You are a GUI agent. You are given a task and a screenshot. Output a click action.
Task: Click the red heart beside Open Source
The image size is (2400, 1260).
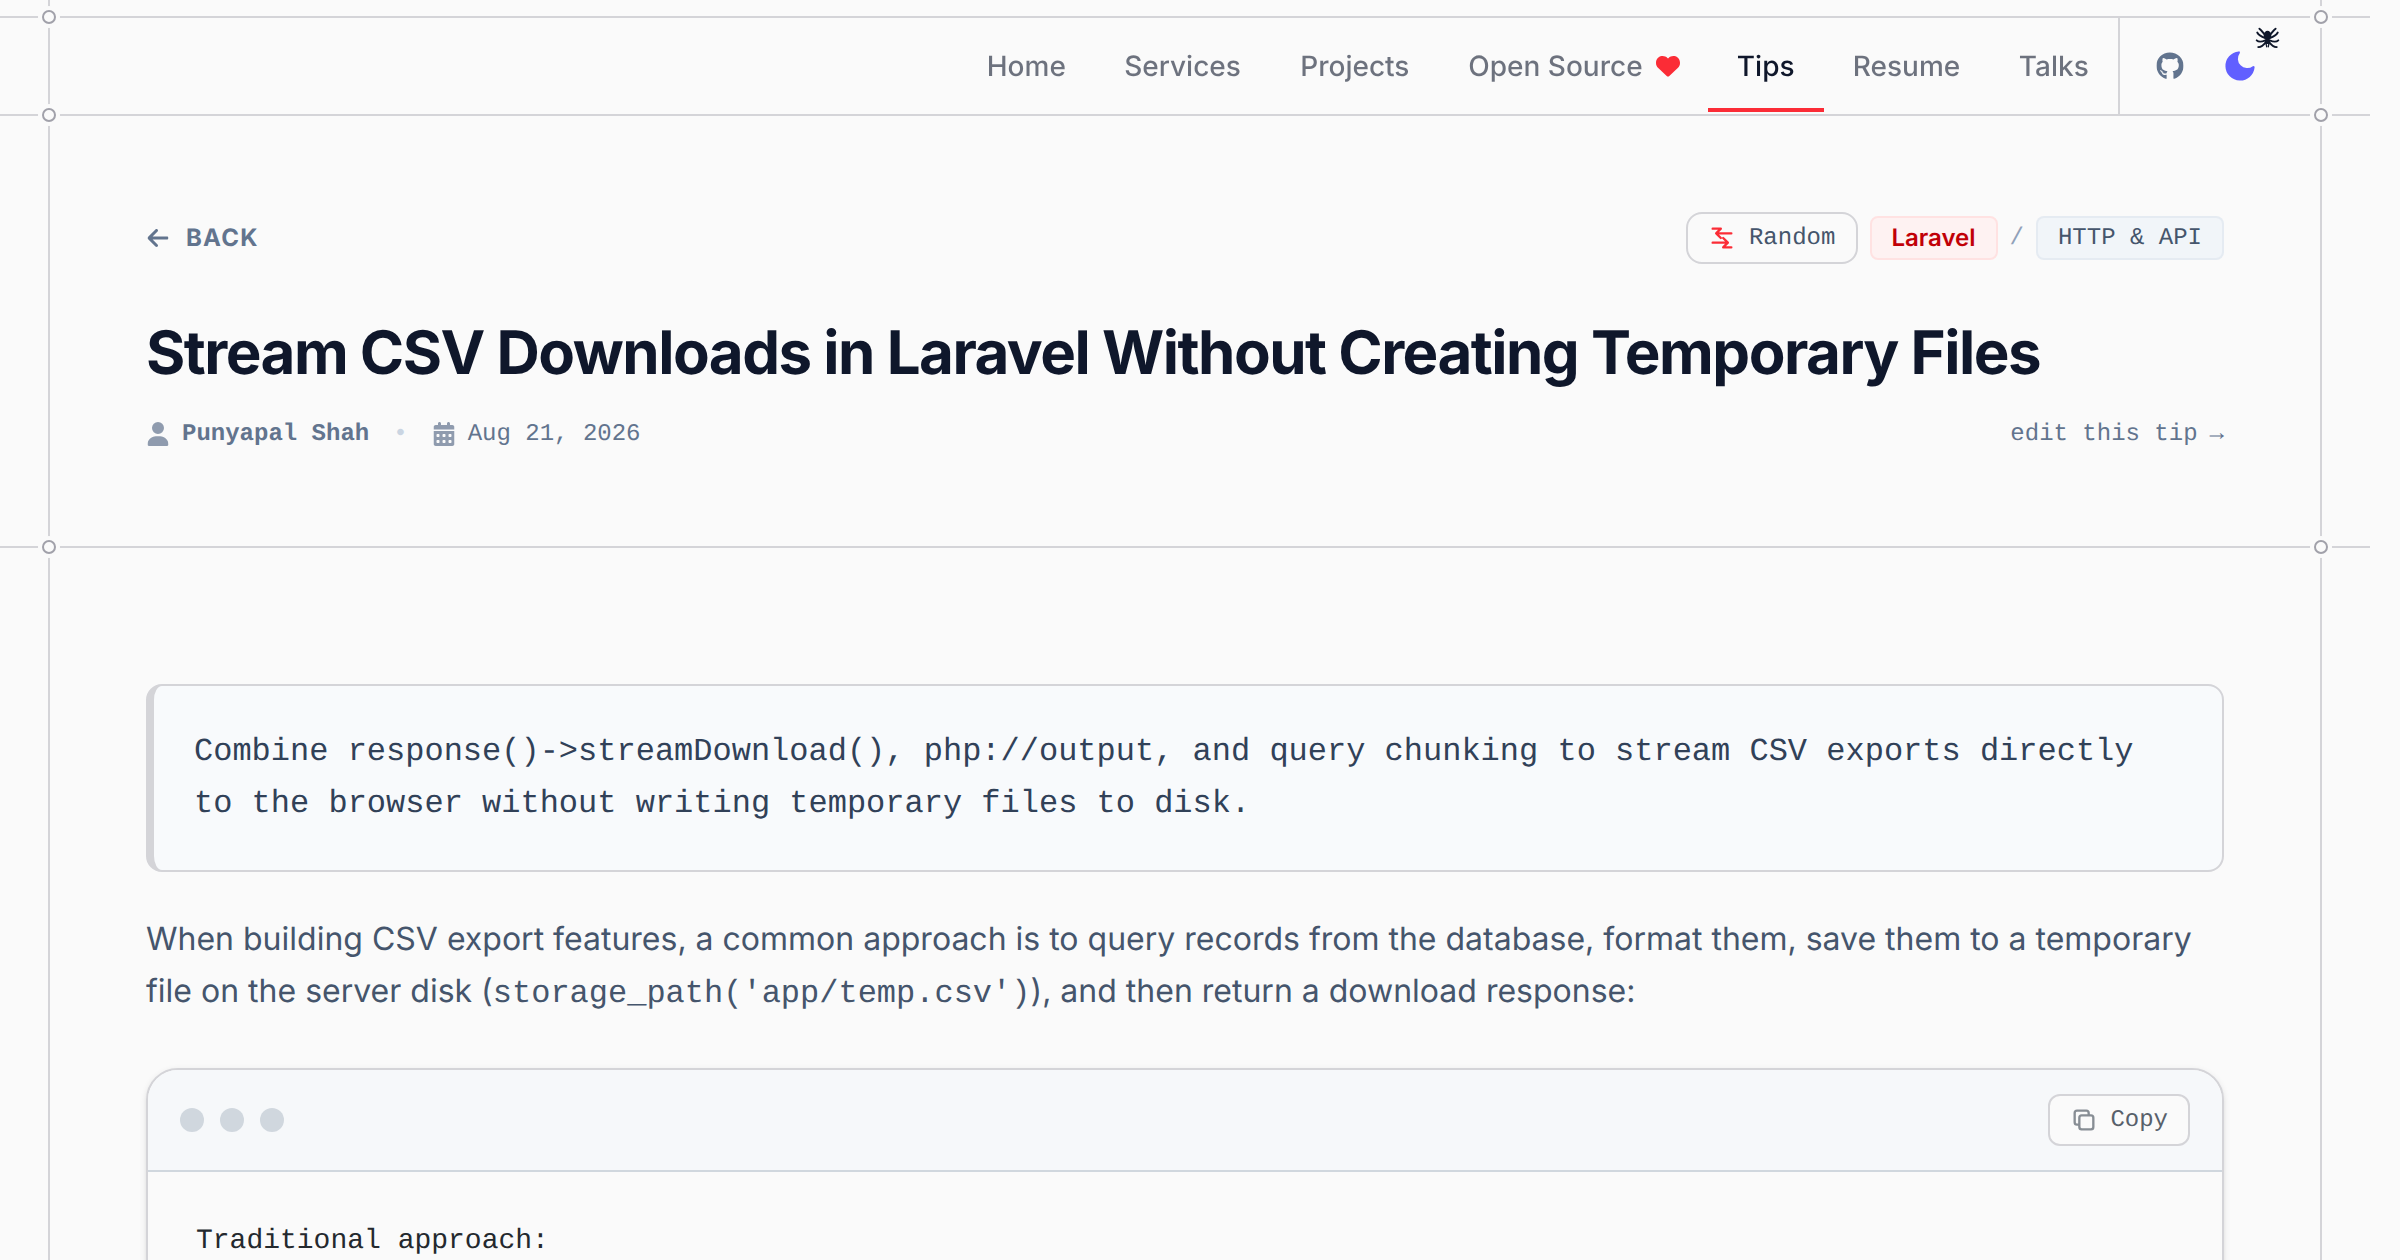click(1668, 66)
